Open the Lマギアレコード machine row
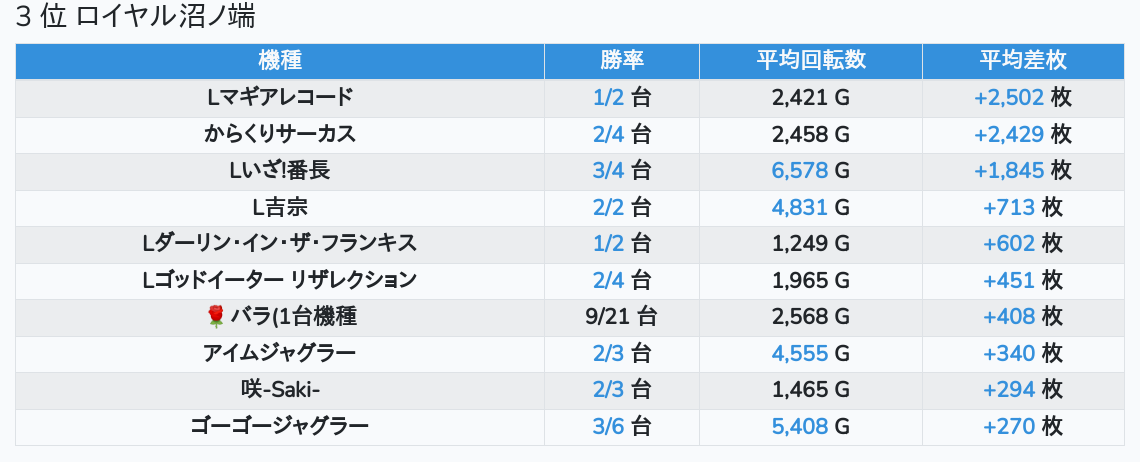Screen dimensions: 1140x462 pyautogui.click(x=280, y=97)
